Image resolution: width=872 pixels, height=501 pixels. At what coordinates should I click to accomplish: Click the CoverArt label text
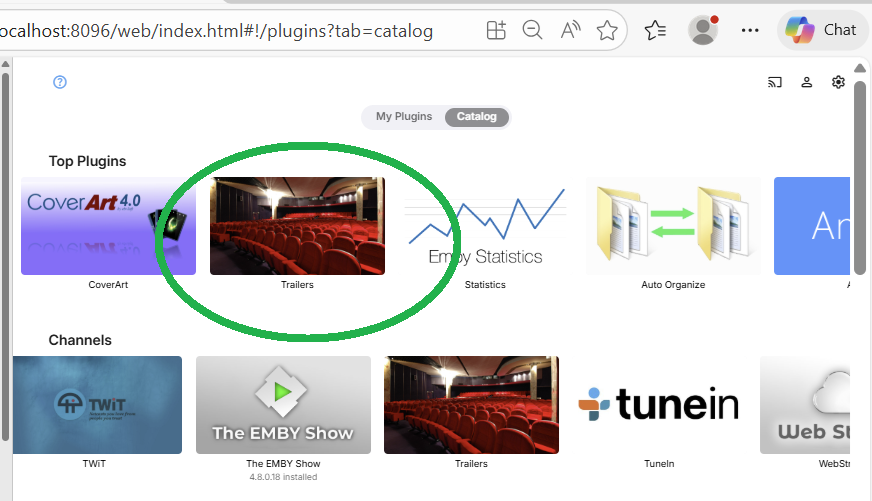point(108,285)
